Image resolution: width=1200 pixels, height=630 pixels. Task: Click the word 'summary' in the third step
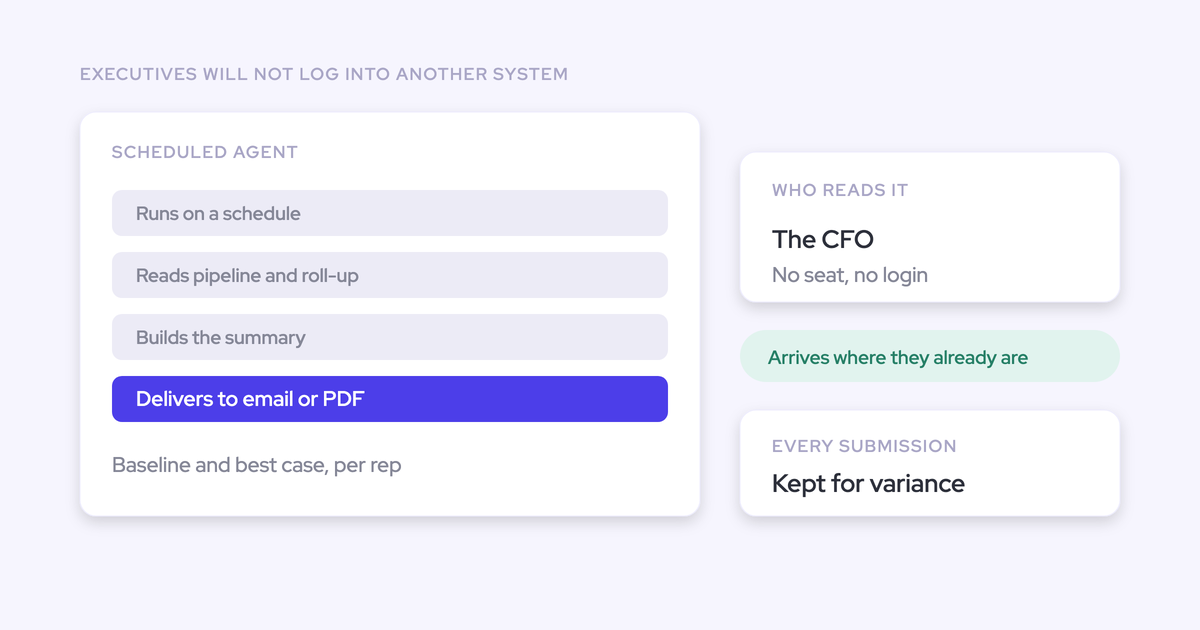265,338
